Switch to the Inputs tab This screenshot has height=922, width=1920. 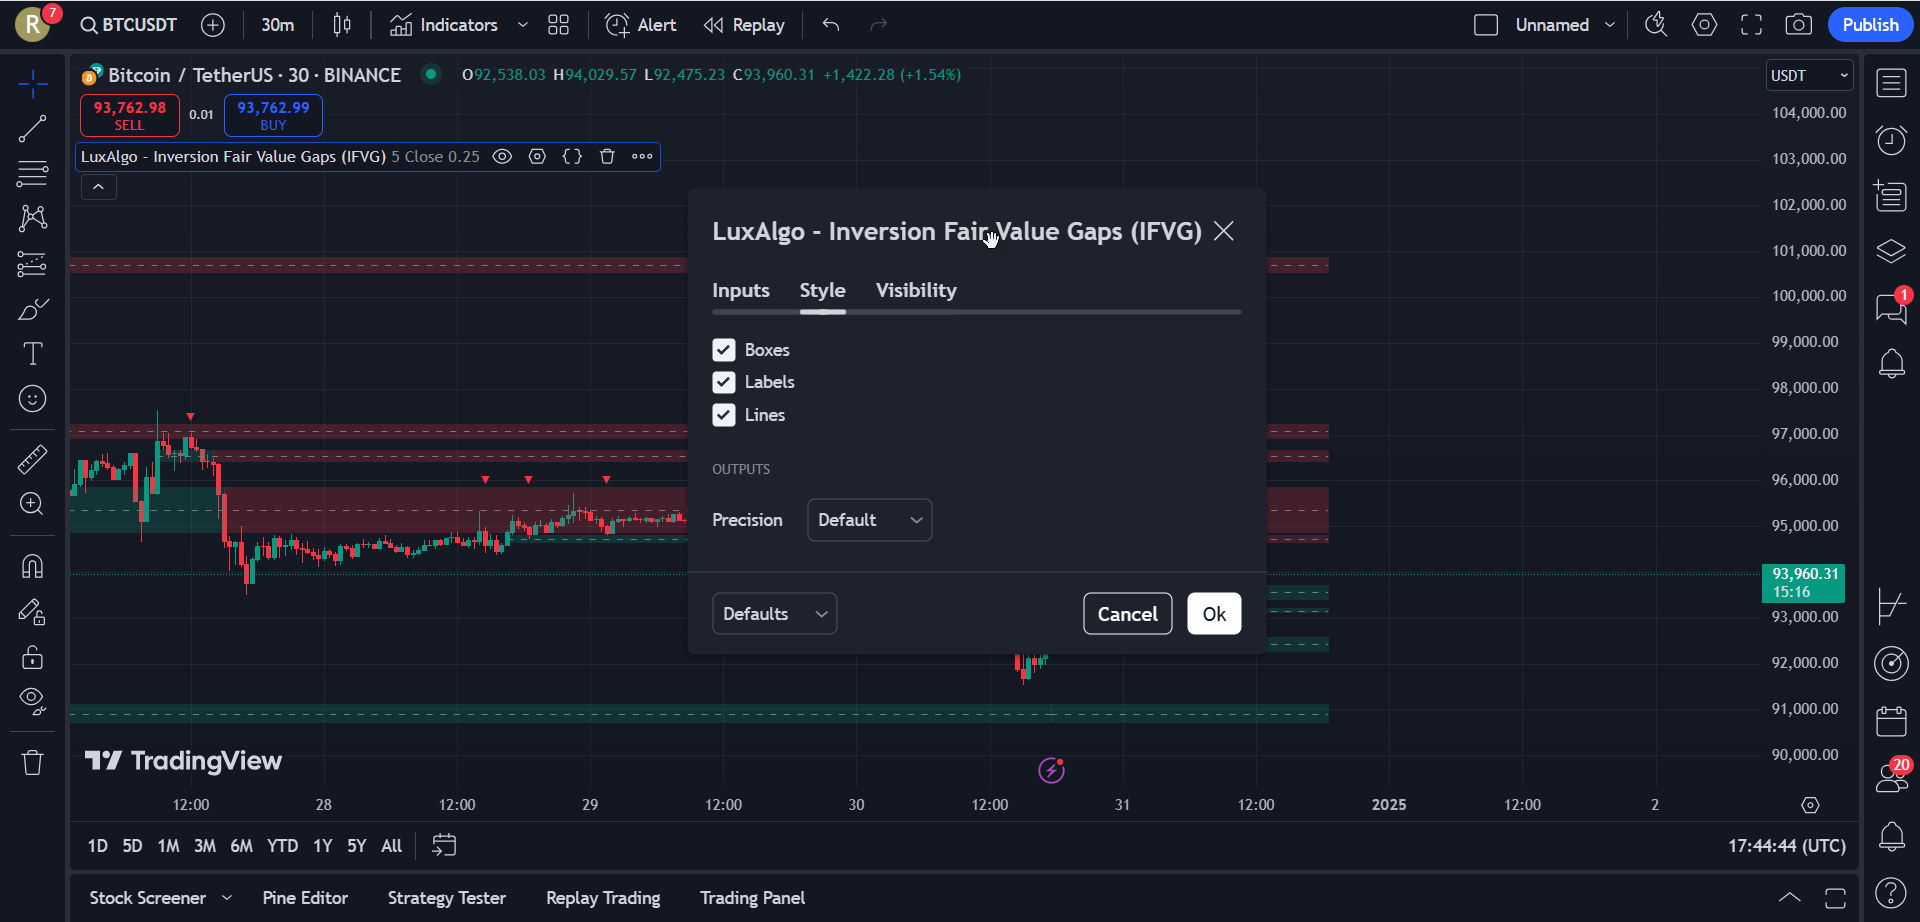pyautogui.click(x=740, y=291)
